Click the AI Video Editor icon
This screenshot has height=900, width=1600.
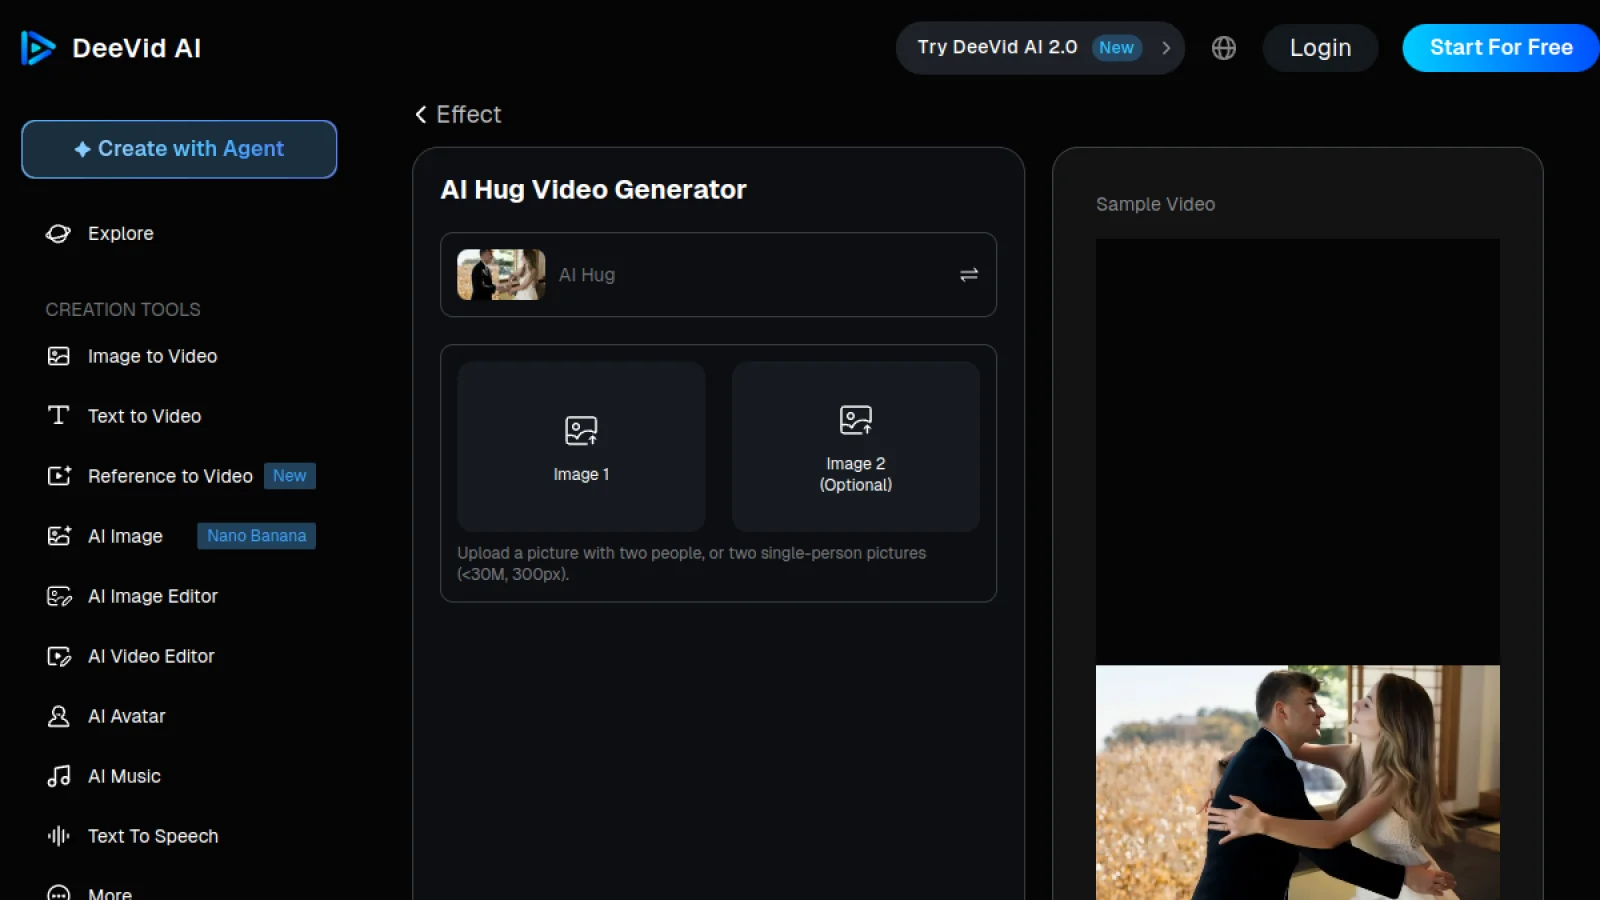pyautogui.click(x=59, y=656)
